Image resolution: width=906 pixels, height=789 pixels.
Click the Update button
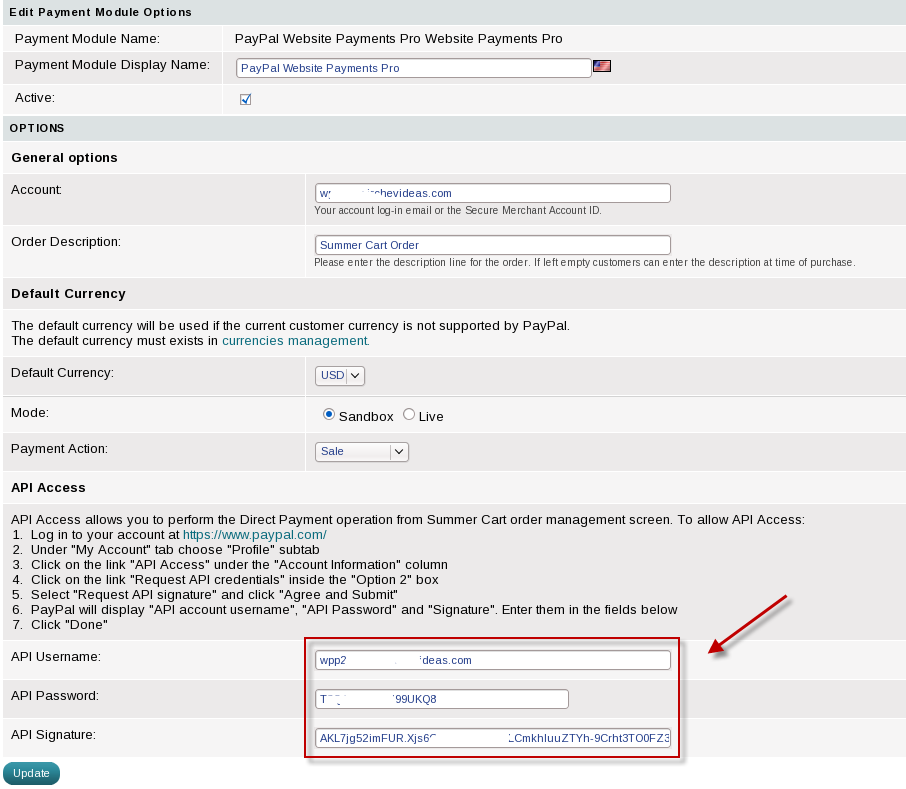point(31,773)
